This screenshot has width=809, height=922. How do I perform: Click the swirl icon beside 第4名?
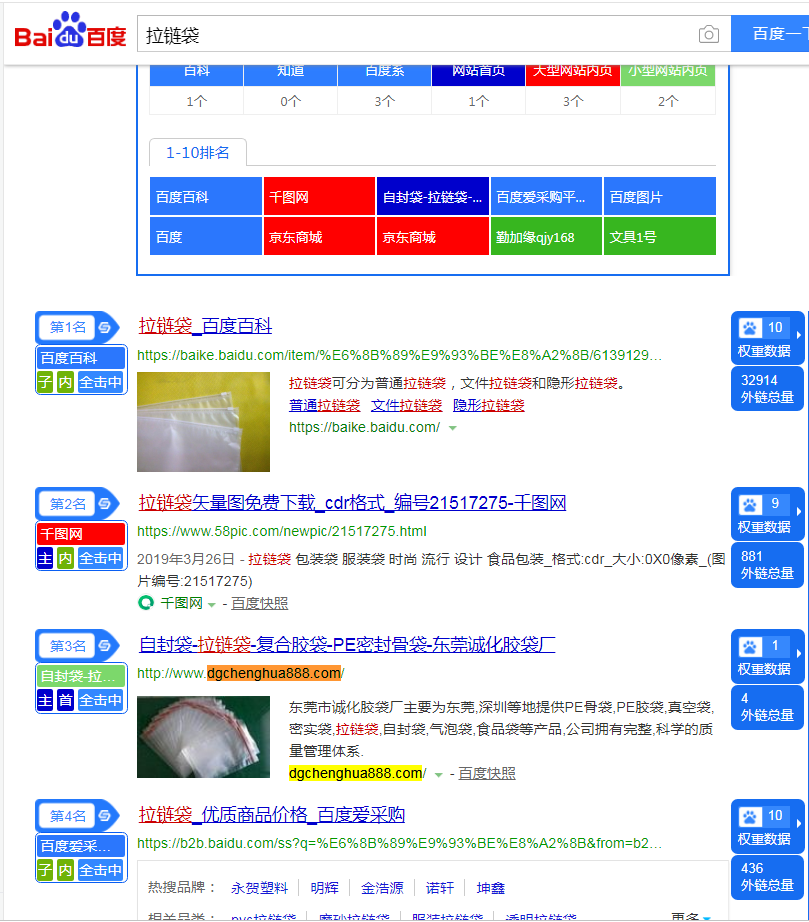pyautogui.click(x=105, y=816)
